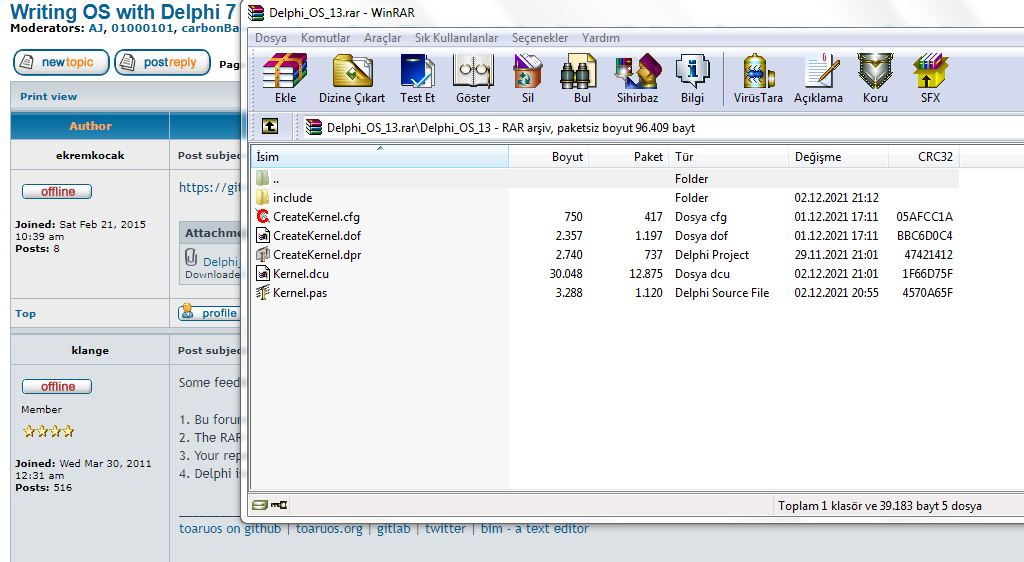Open the Yardım menu

tap(601, 38)
